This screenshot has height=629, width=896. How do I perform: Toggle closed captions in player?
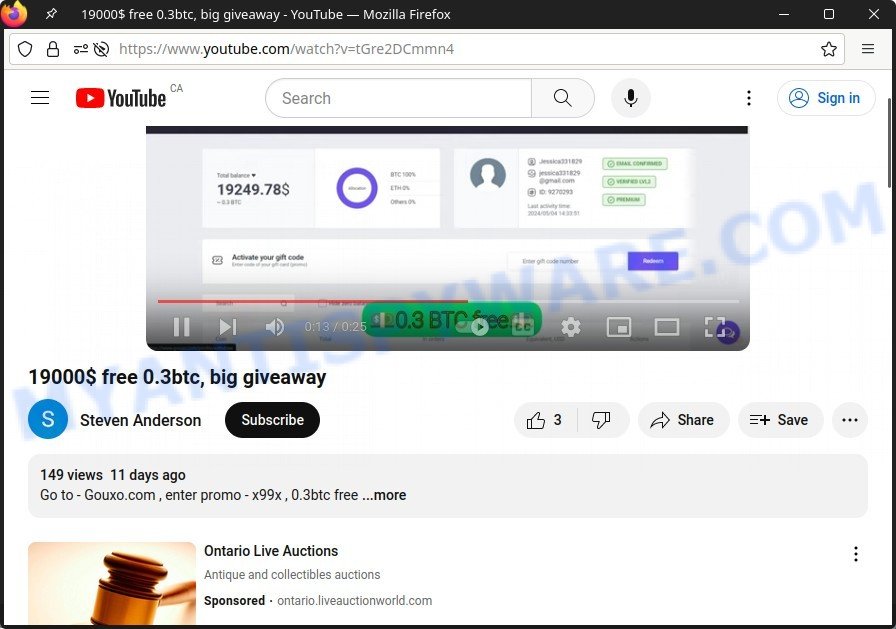[x=523, y=327]
